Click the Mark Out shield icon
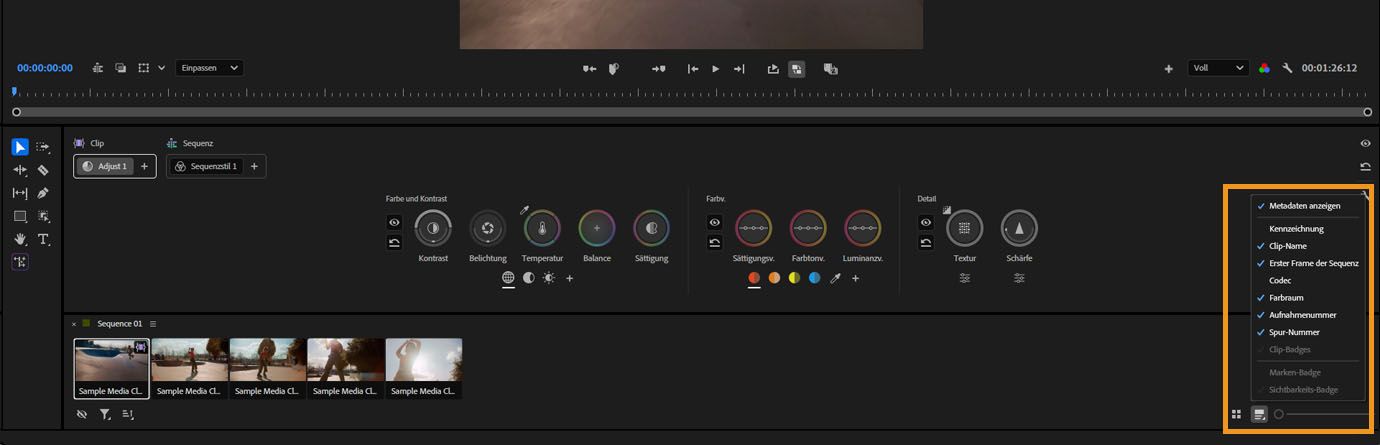The height and width of the screenshot is (445, 1380). (x=614, y=68)
